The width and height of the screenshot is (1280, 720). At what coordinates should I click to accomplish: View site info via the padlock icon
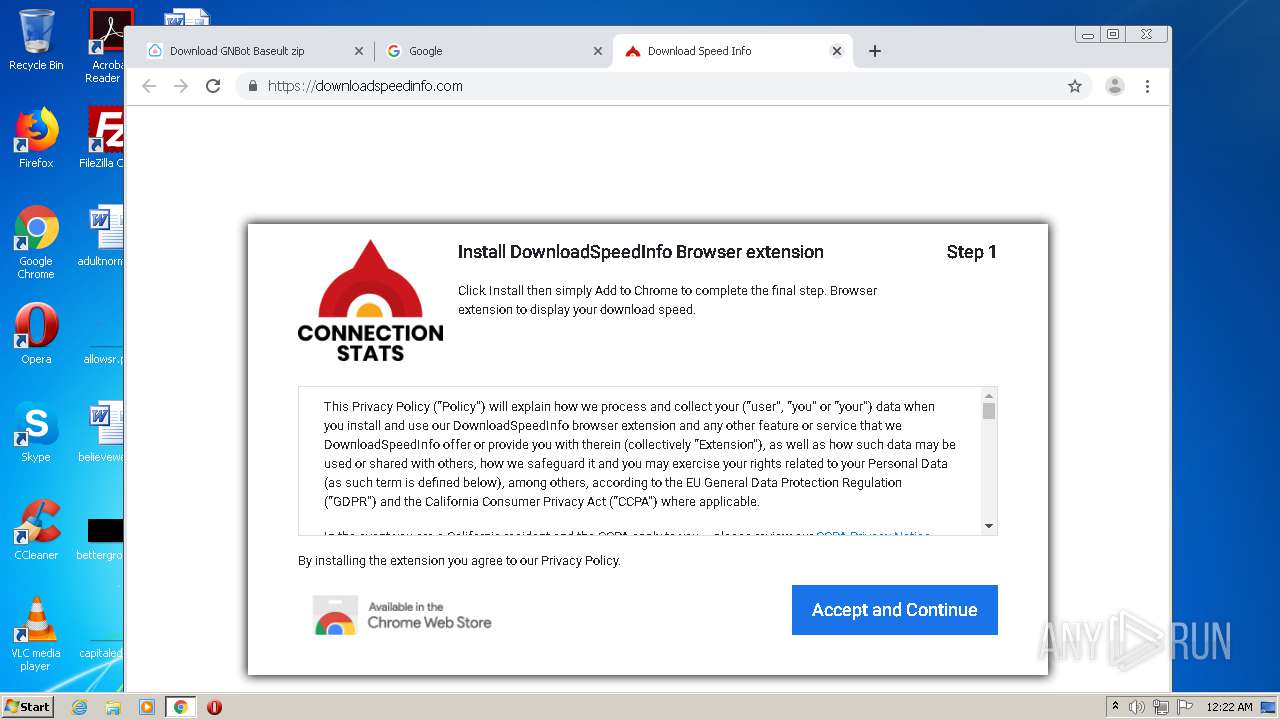pyautogui.click(x=253, y=86)
